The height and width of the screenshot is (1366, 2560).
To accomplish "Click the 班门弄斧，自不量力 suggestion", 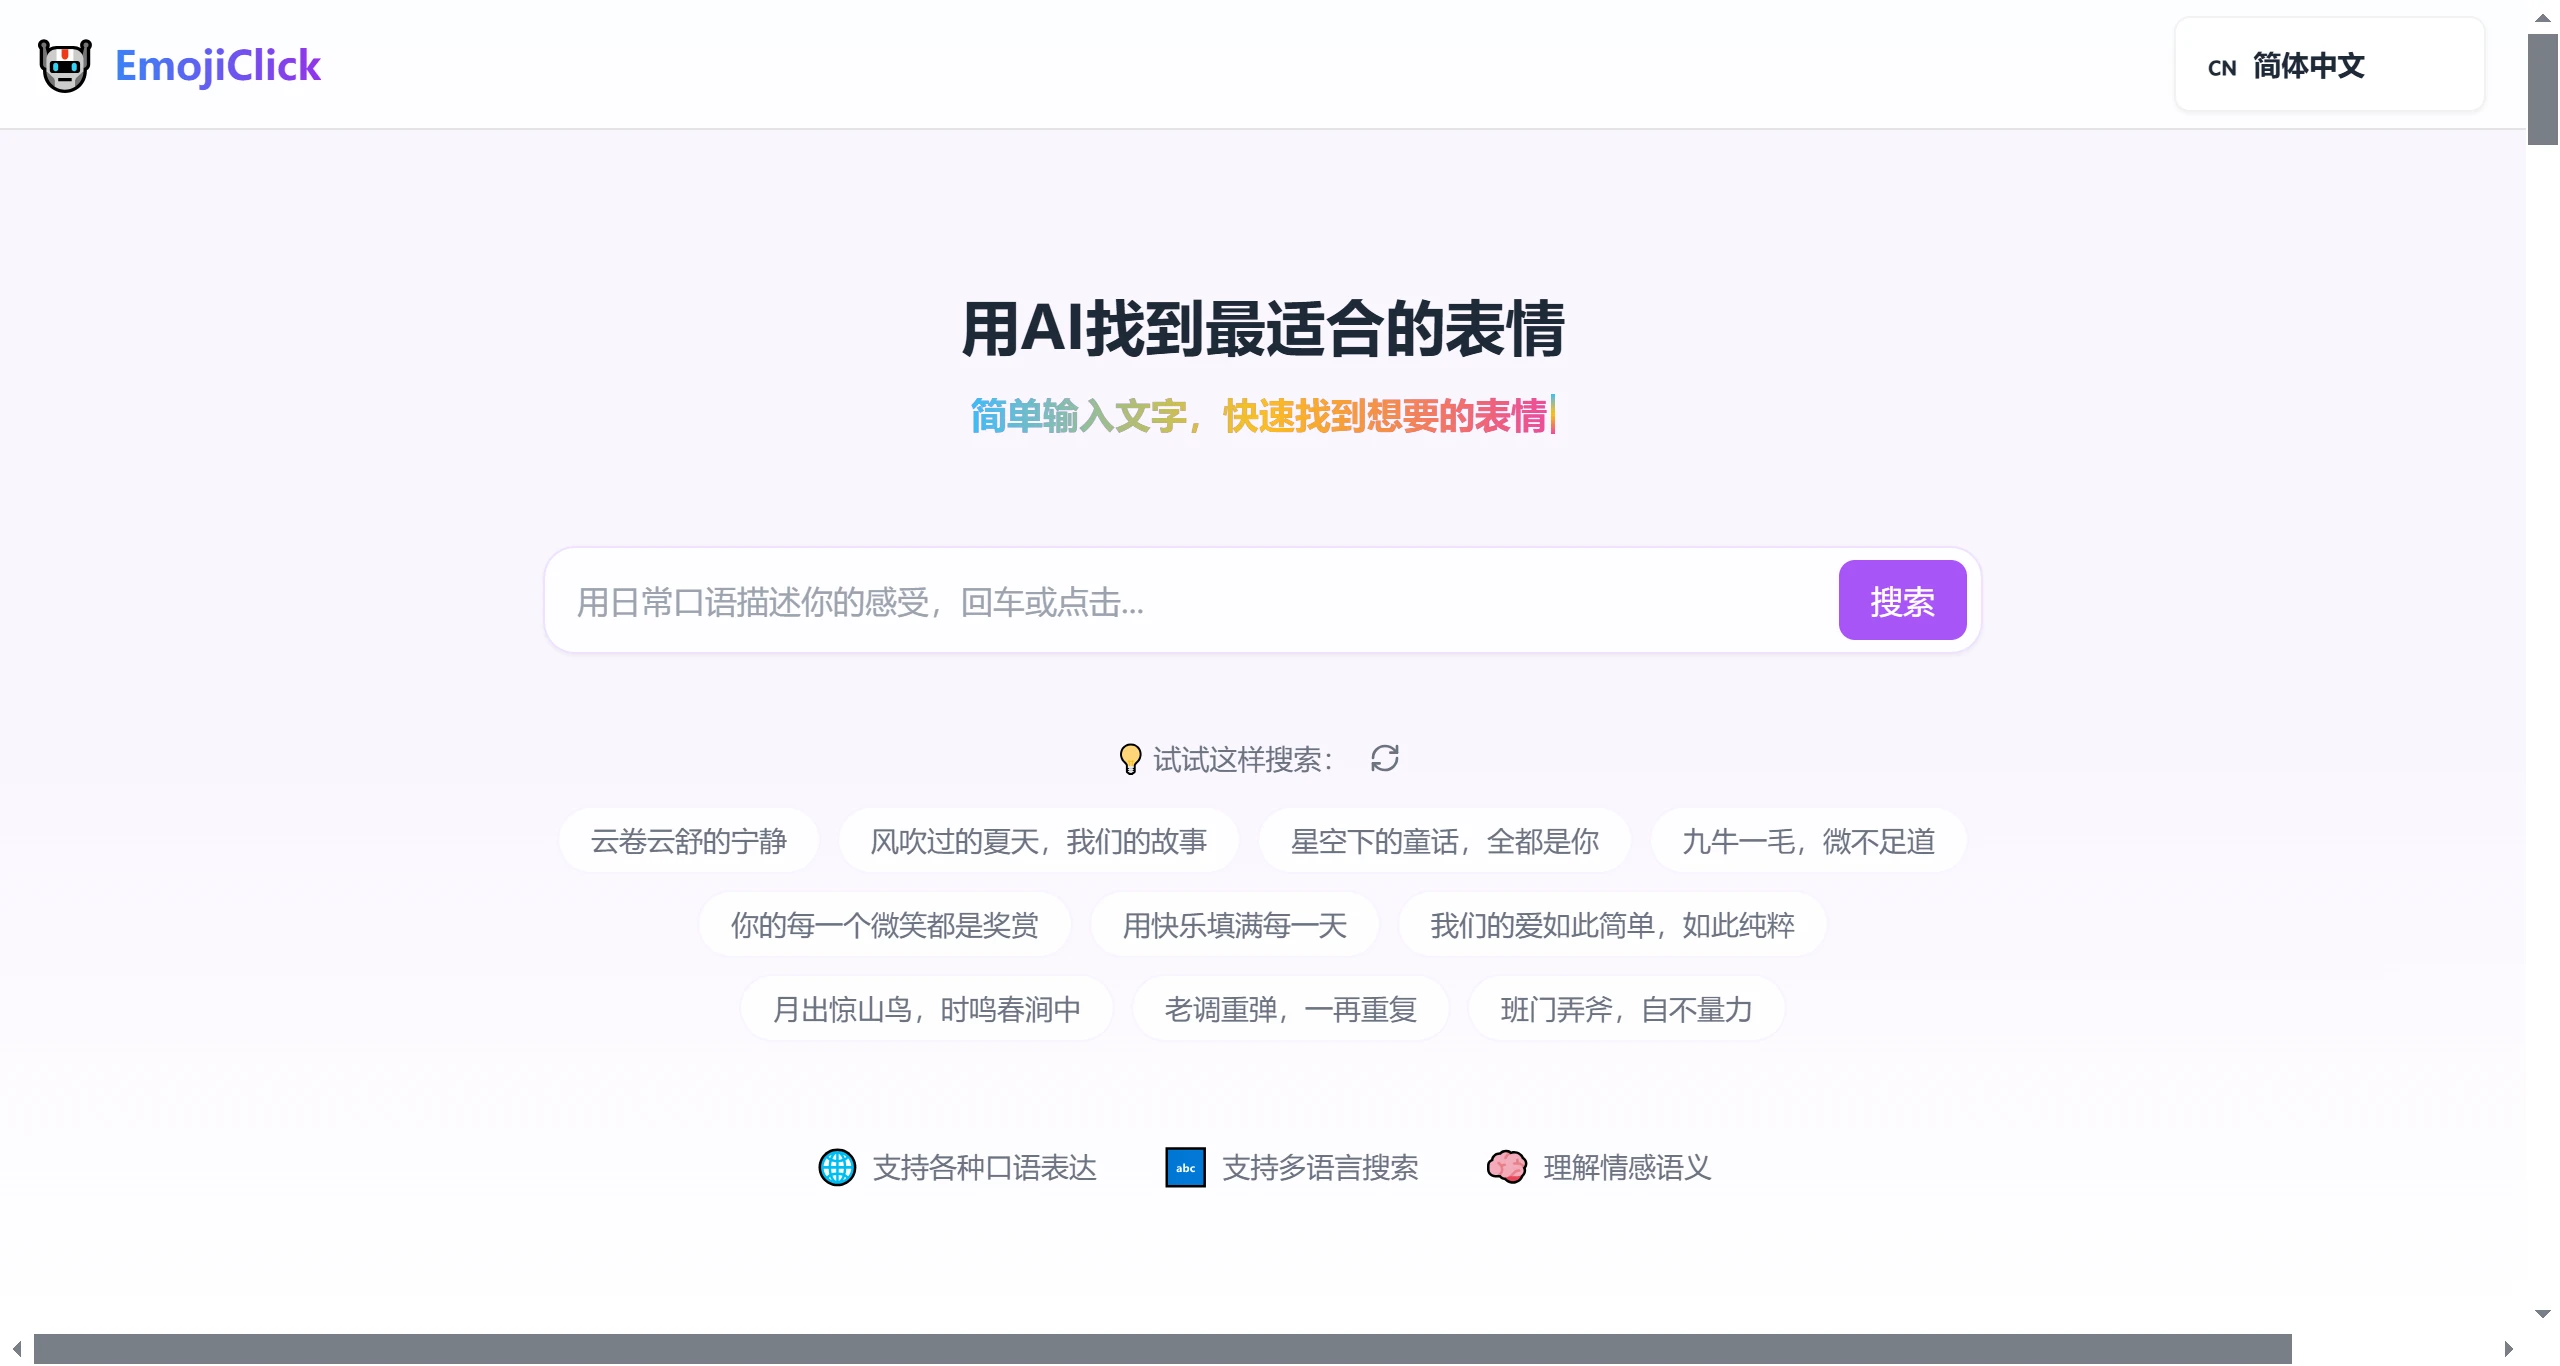I will (x=1624, y=1008).
